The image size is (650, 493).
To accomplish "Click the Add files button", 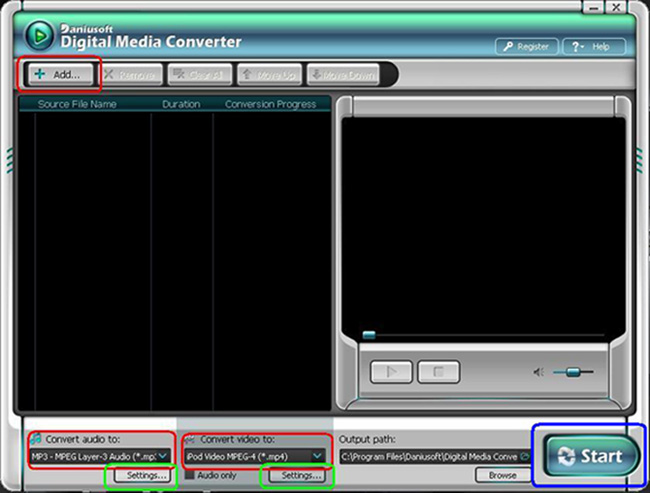I will tap(58, 74).
